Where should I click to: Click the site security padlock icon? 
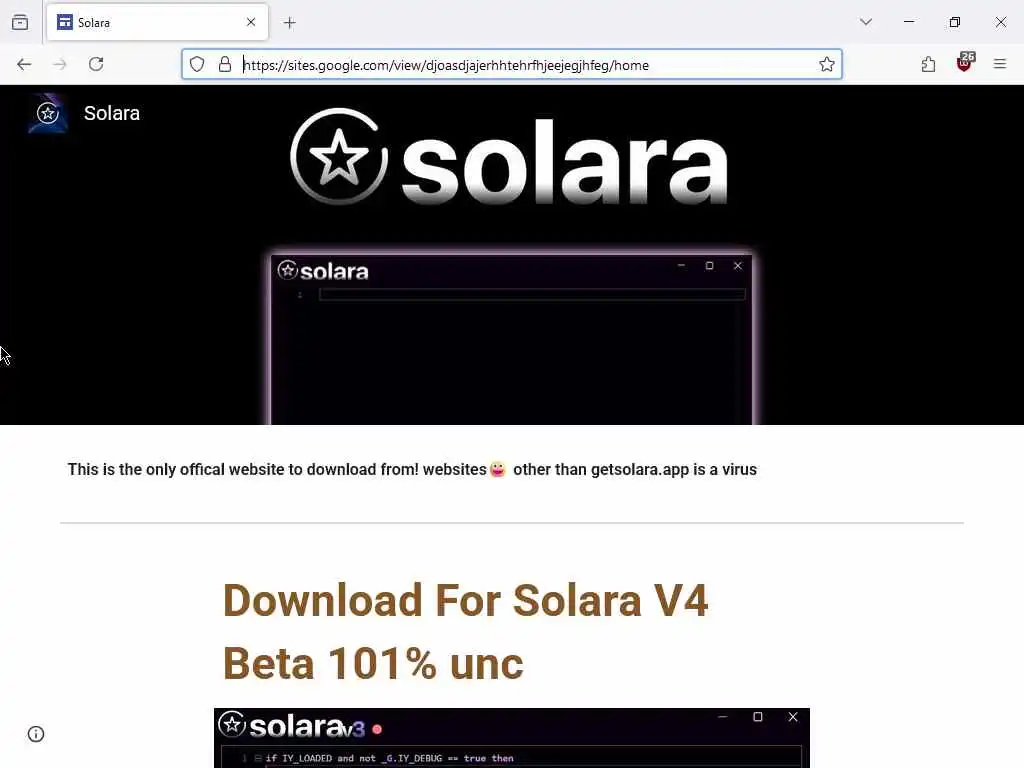(225, 64)
